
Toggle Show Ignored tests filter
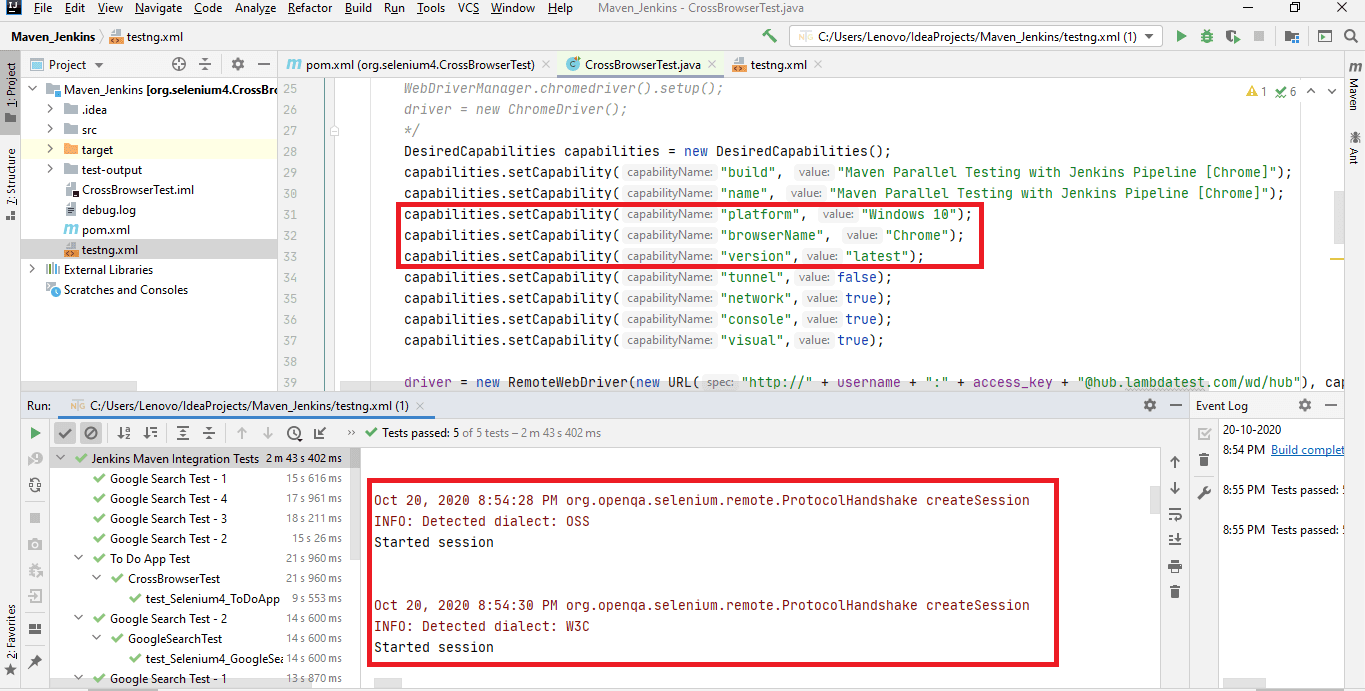coord(92,432)
